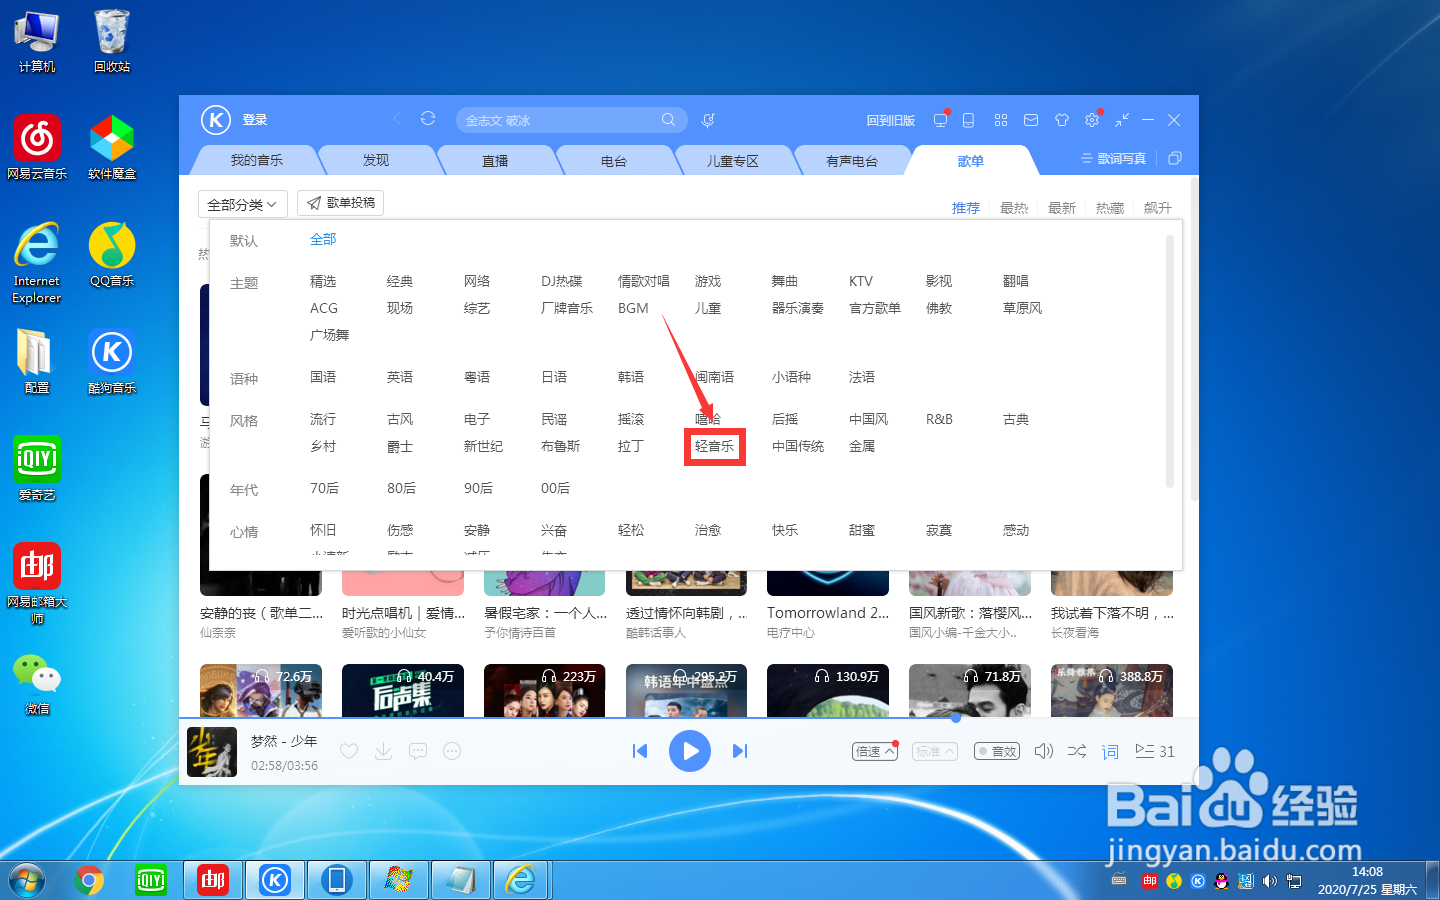Choose the DJ热碟 theme category

561,281
